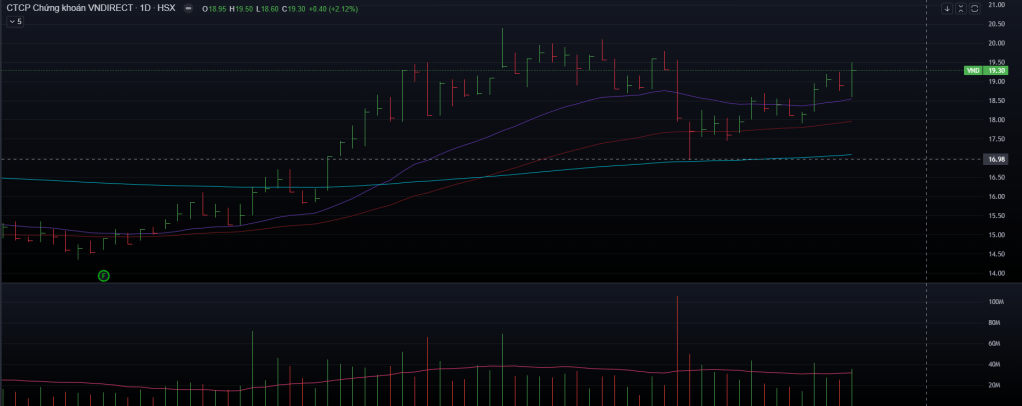Click the 19.30 current price label
The width and height of the screenshot is (1022, 406).
point(995,71)
